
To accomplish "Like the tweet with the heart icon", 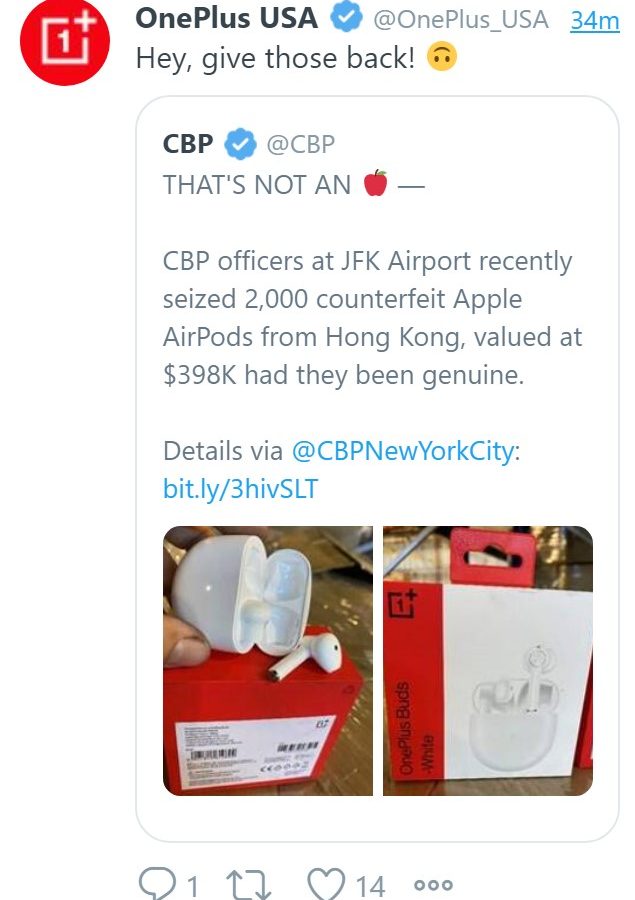I will click(326, 883).
